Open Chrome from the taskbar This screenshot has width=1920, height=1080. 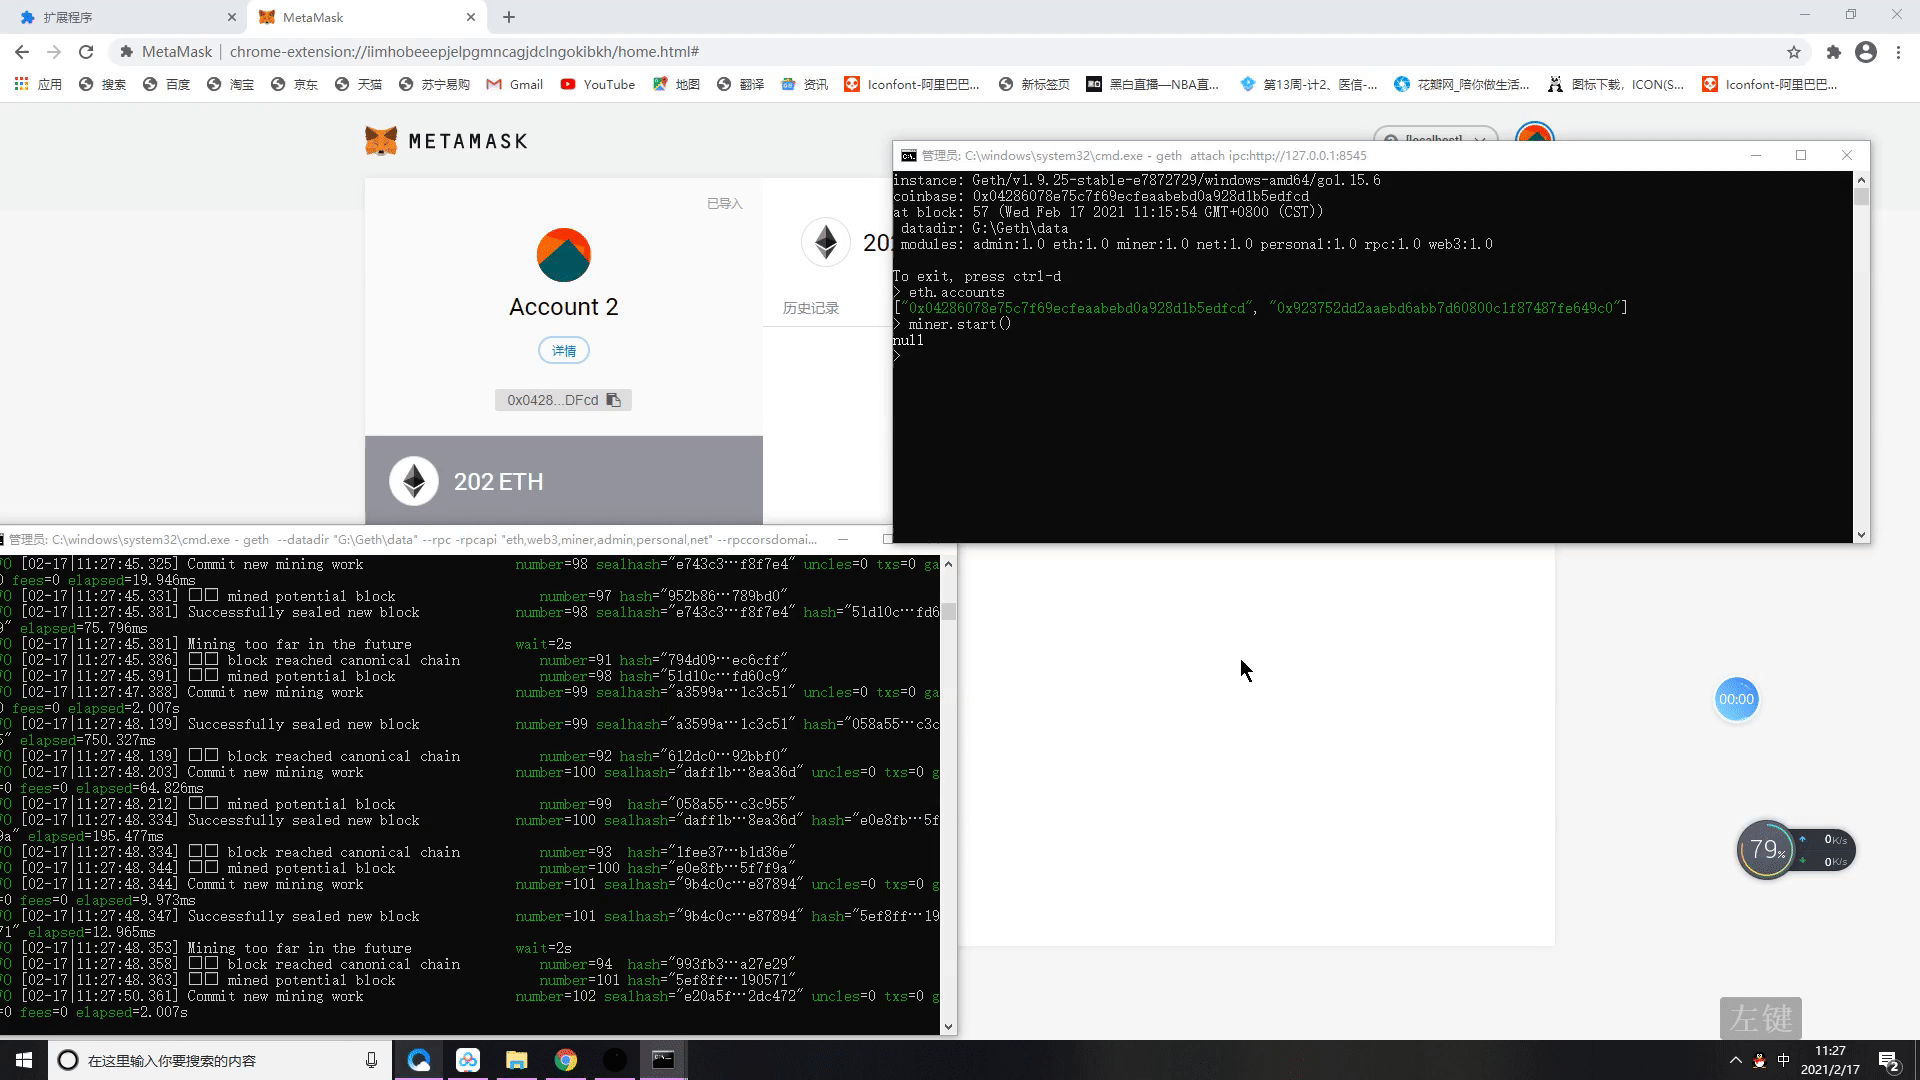pyautogui.click(x=566, y=1060)
